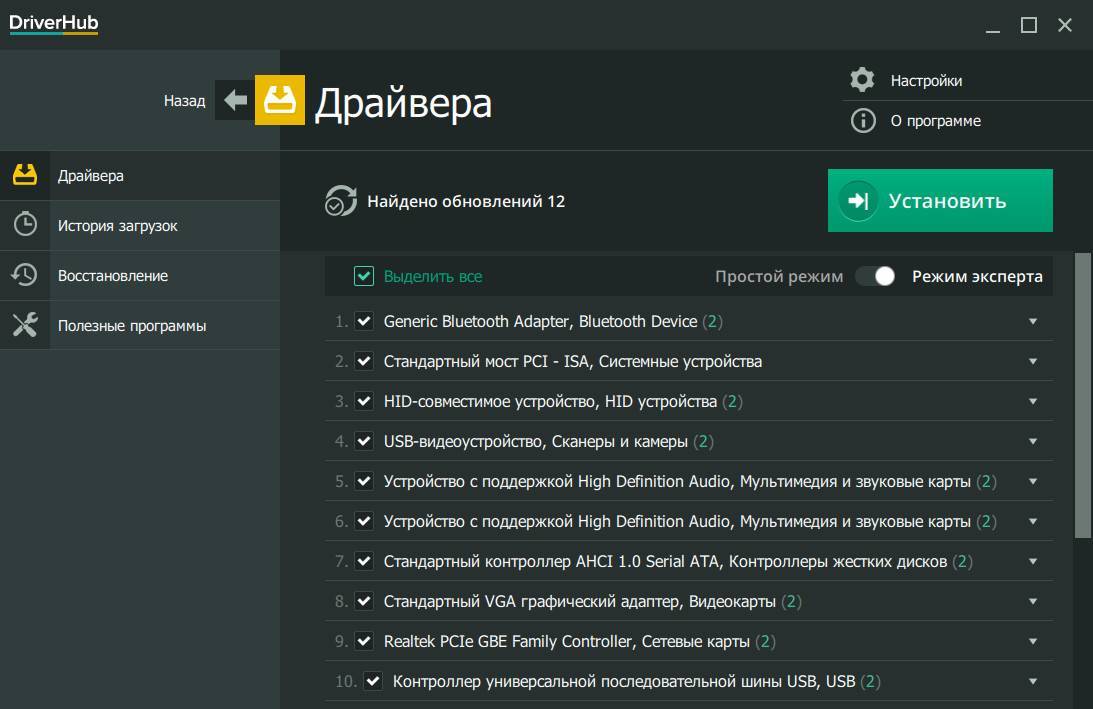Click the Полезные программы wrench icon
The height and width of the screenshot is (709, 1093).
(25, 325)
